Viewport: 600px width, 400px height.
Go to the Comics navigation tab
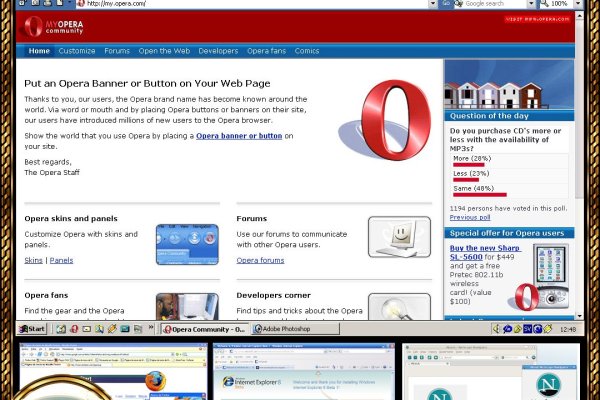click(x=306, y=50)
